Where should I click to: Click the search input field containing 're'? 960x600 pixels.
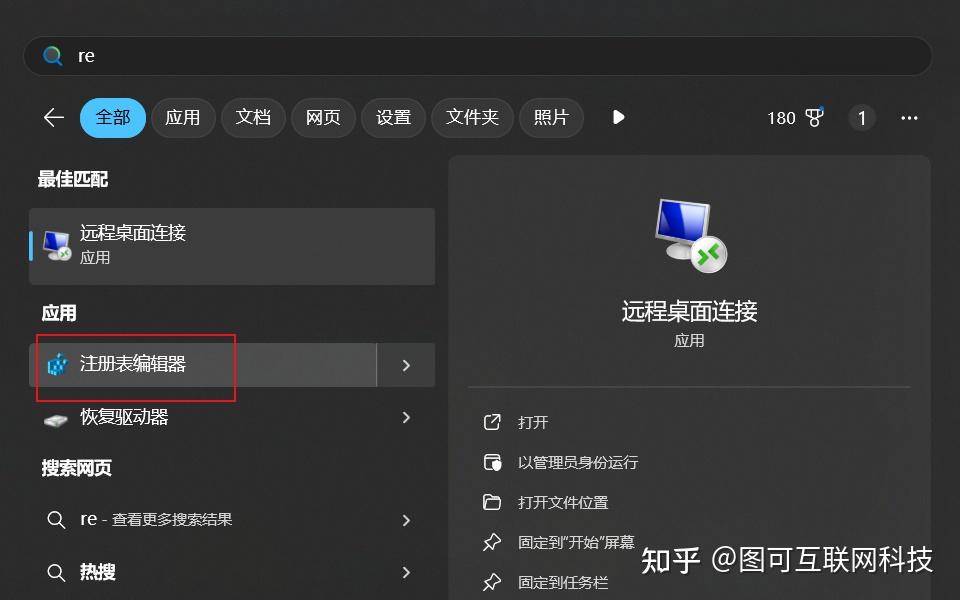[478, 56]
